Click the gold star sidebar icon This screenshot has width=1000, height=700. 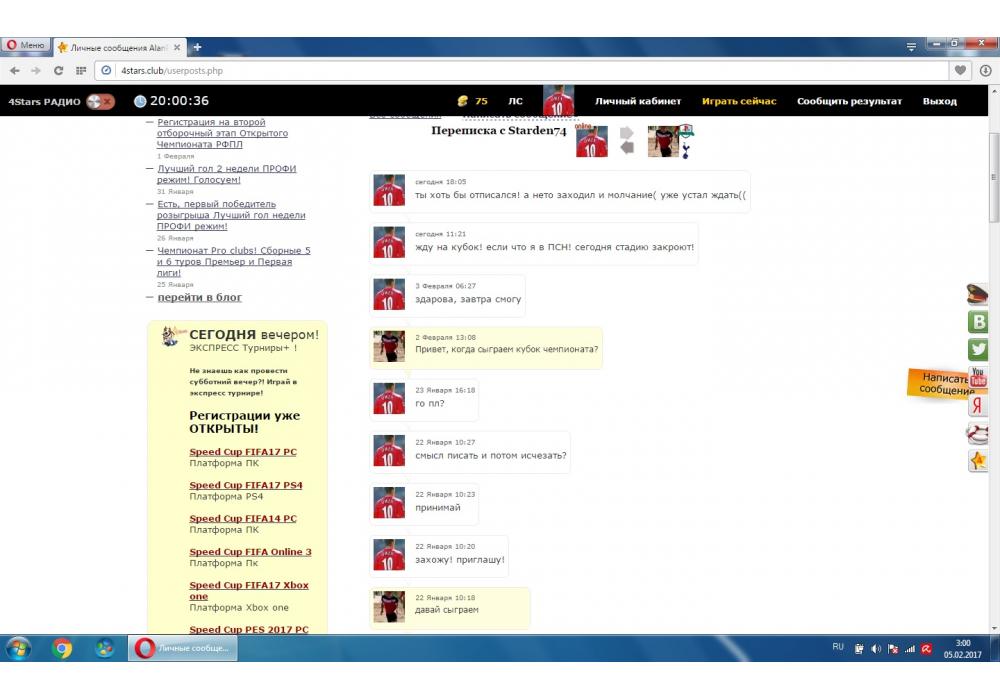978,461
